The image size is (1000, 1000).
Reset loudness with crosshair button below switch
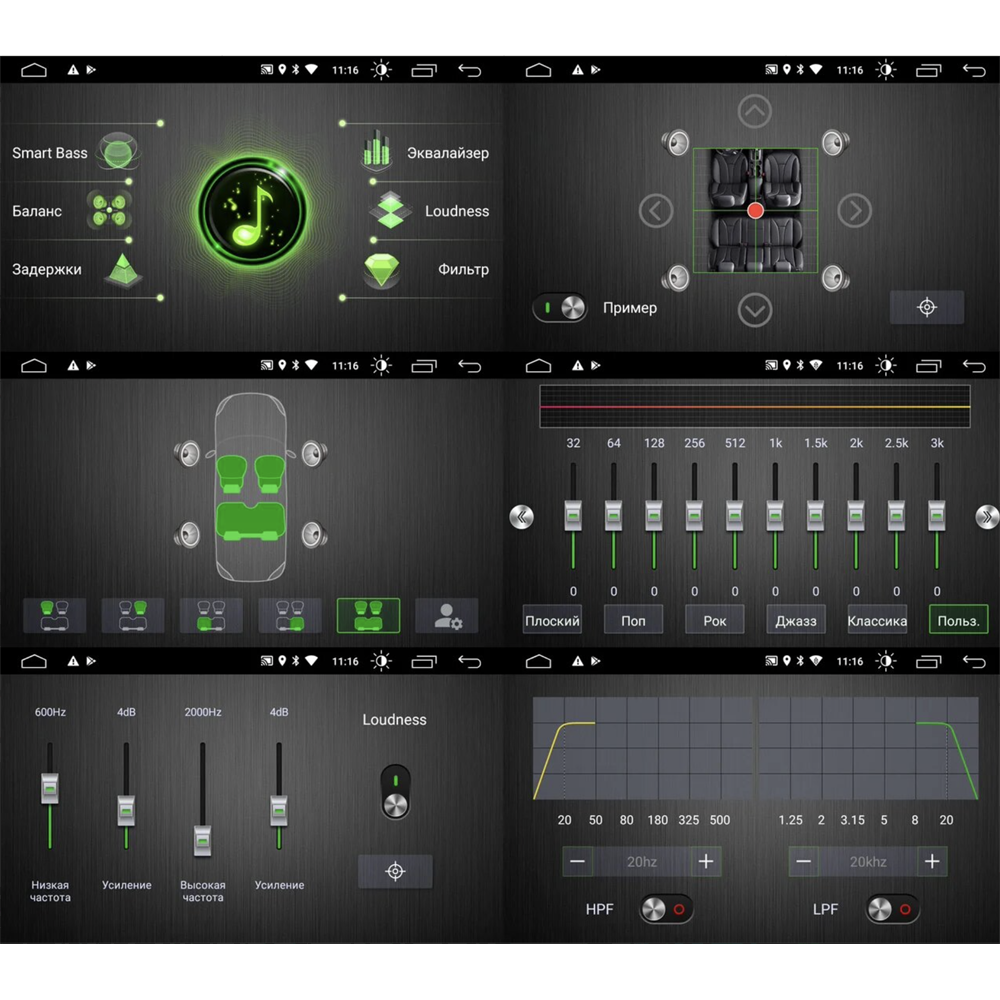(x=395, y=871)
